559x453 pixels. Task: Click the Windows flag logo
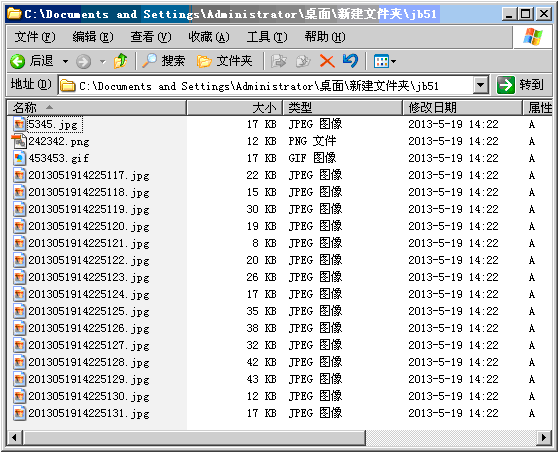(533, 37)
